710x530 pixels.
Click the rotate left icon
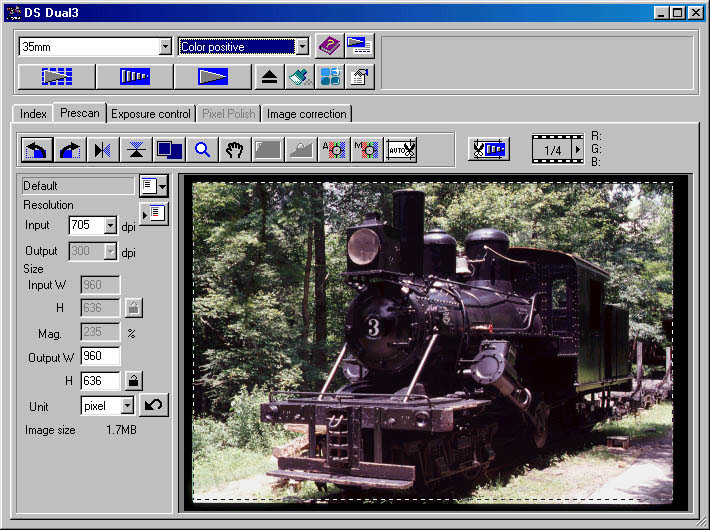tap(36, 150)
